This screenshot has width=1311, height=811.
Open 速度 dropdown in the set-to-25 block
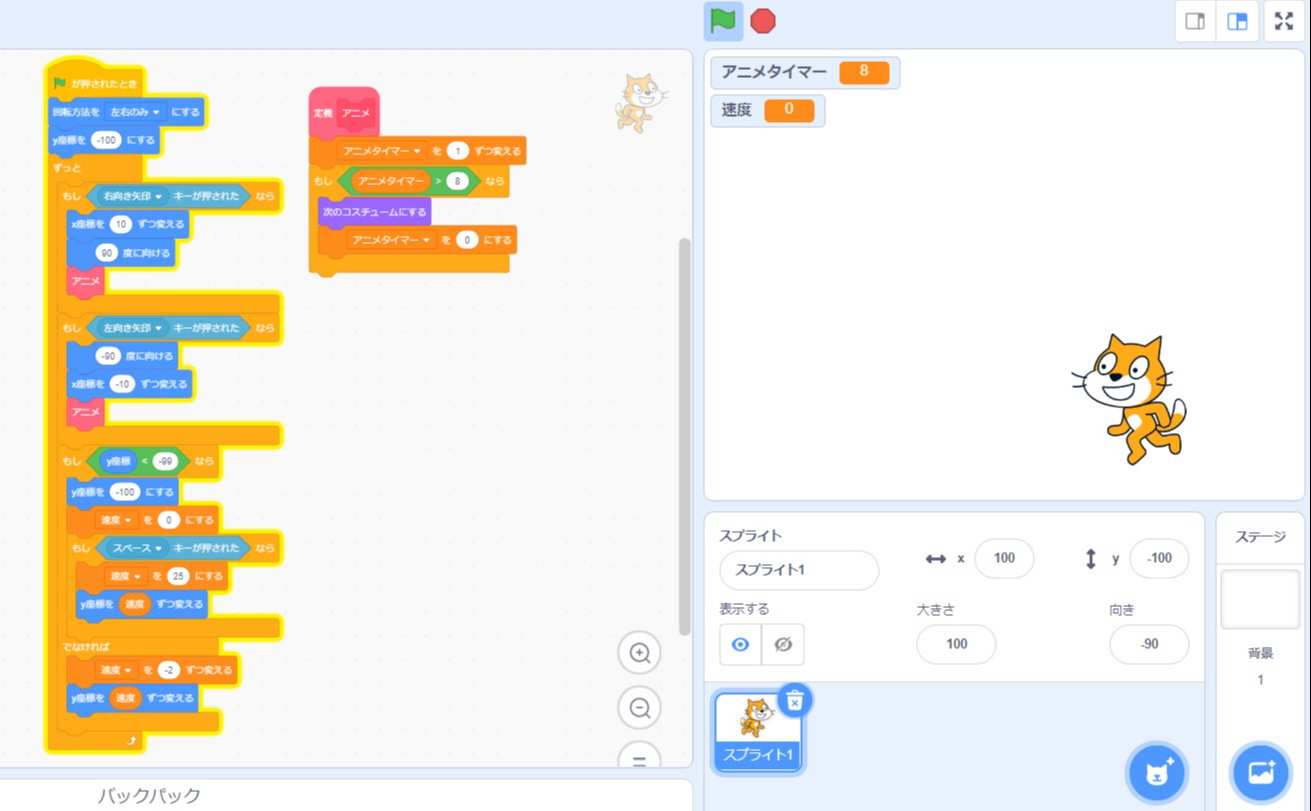click(126, 577)
